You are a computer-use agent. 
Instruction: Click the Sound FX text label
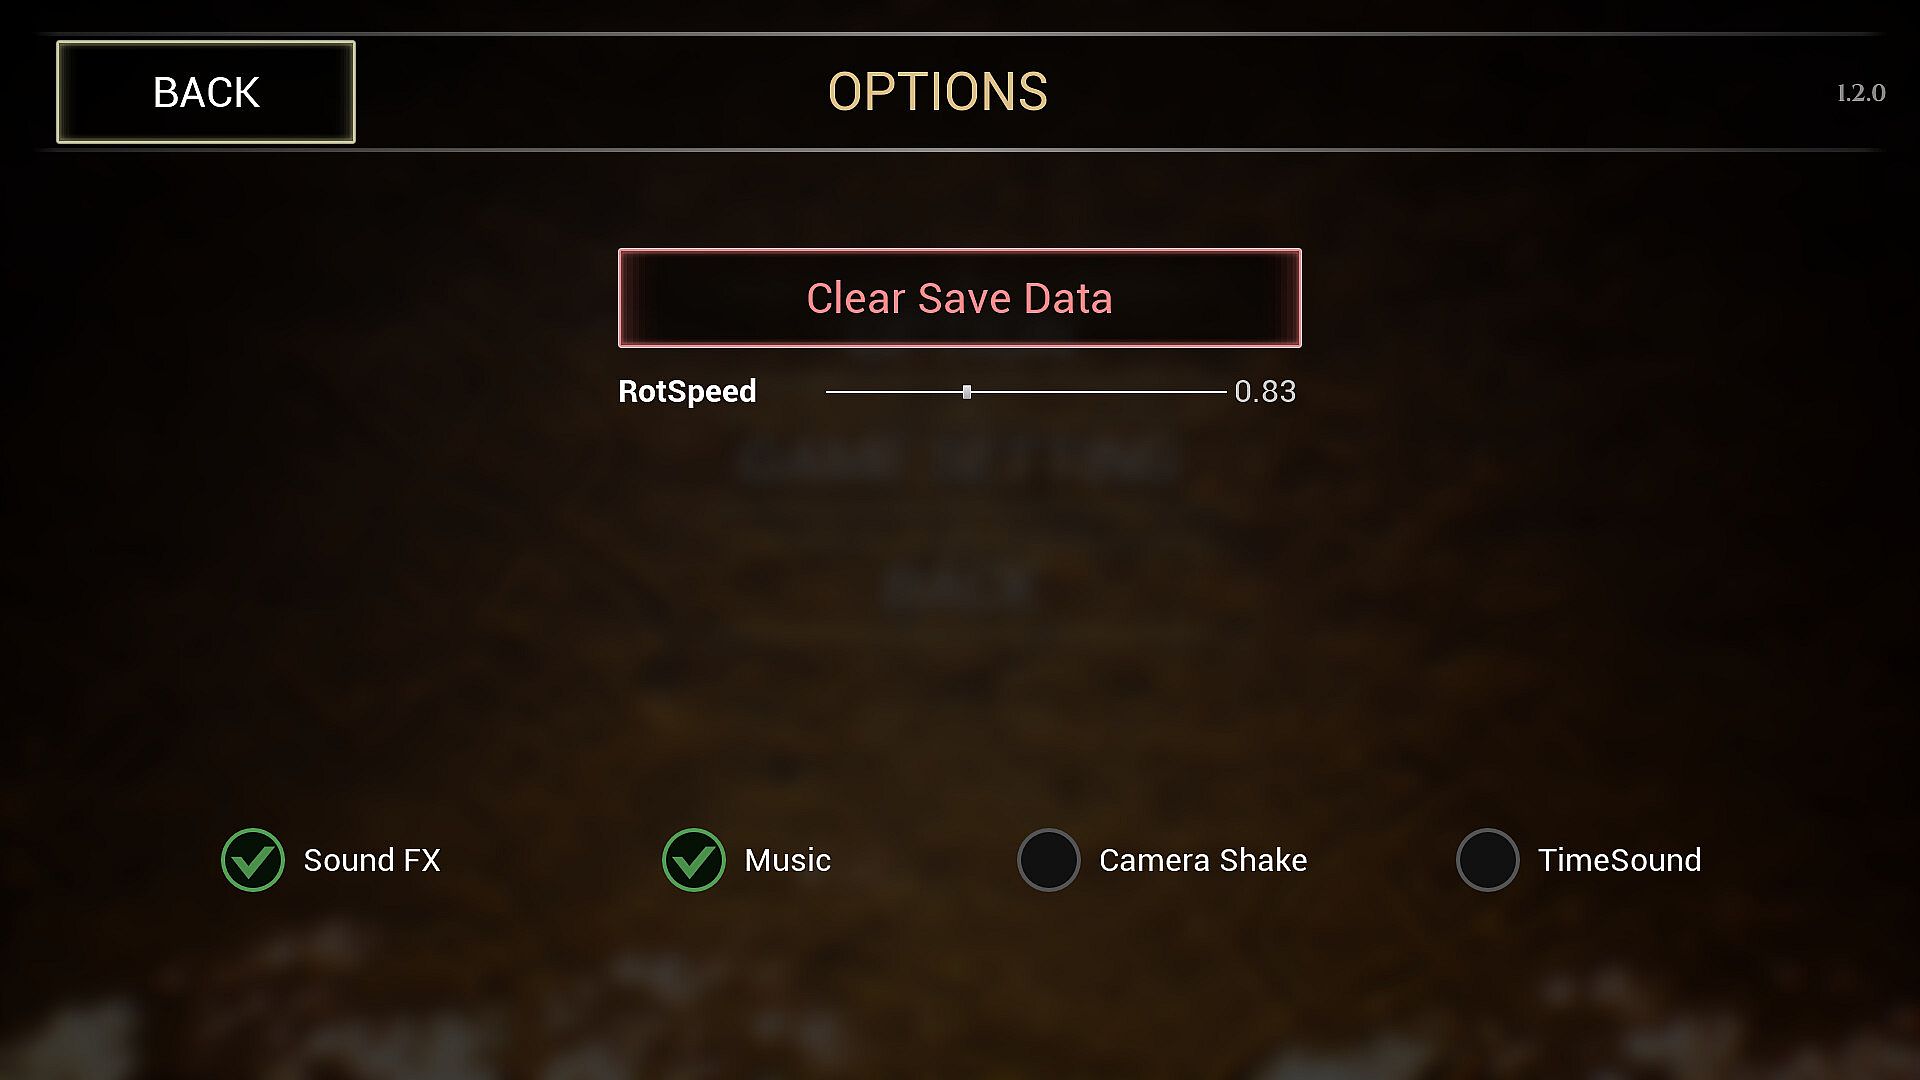(371, 860)
